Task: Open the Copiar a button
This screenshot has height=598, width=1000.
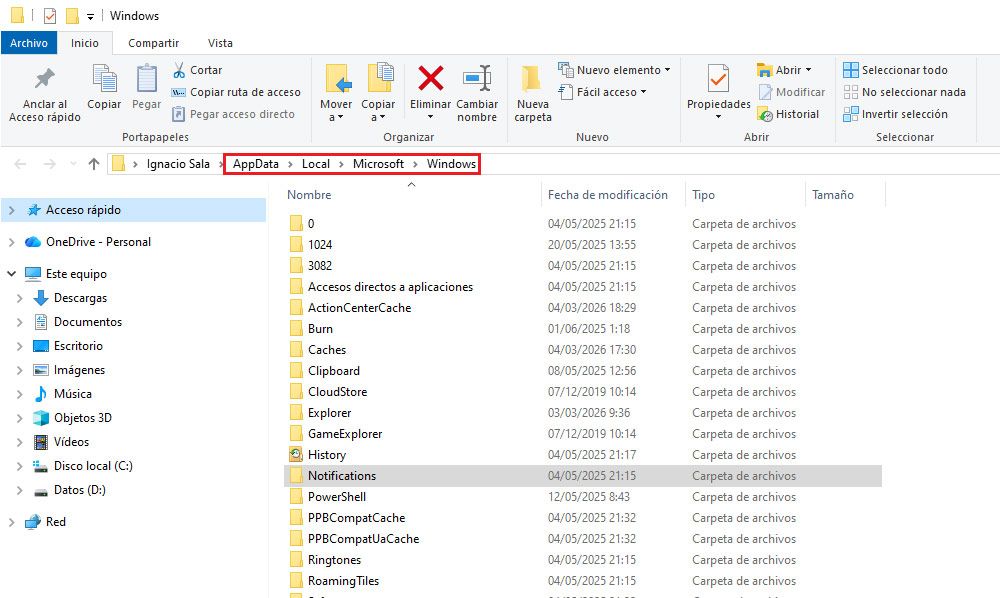Action: (x=378, y=93)
